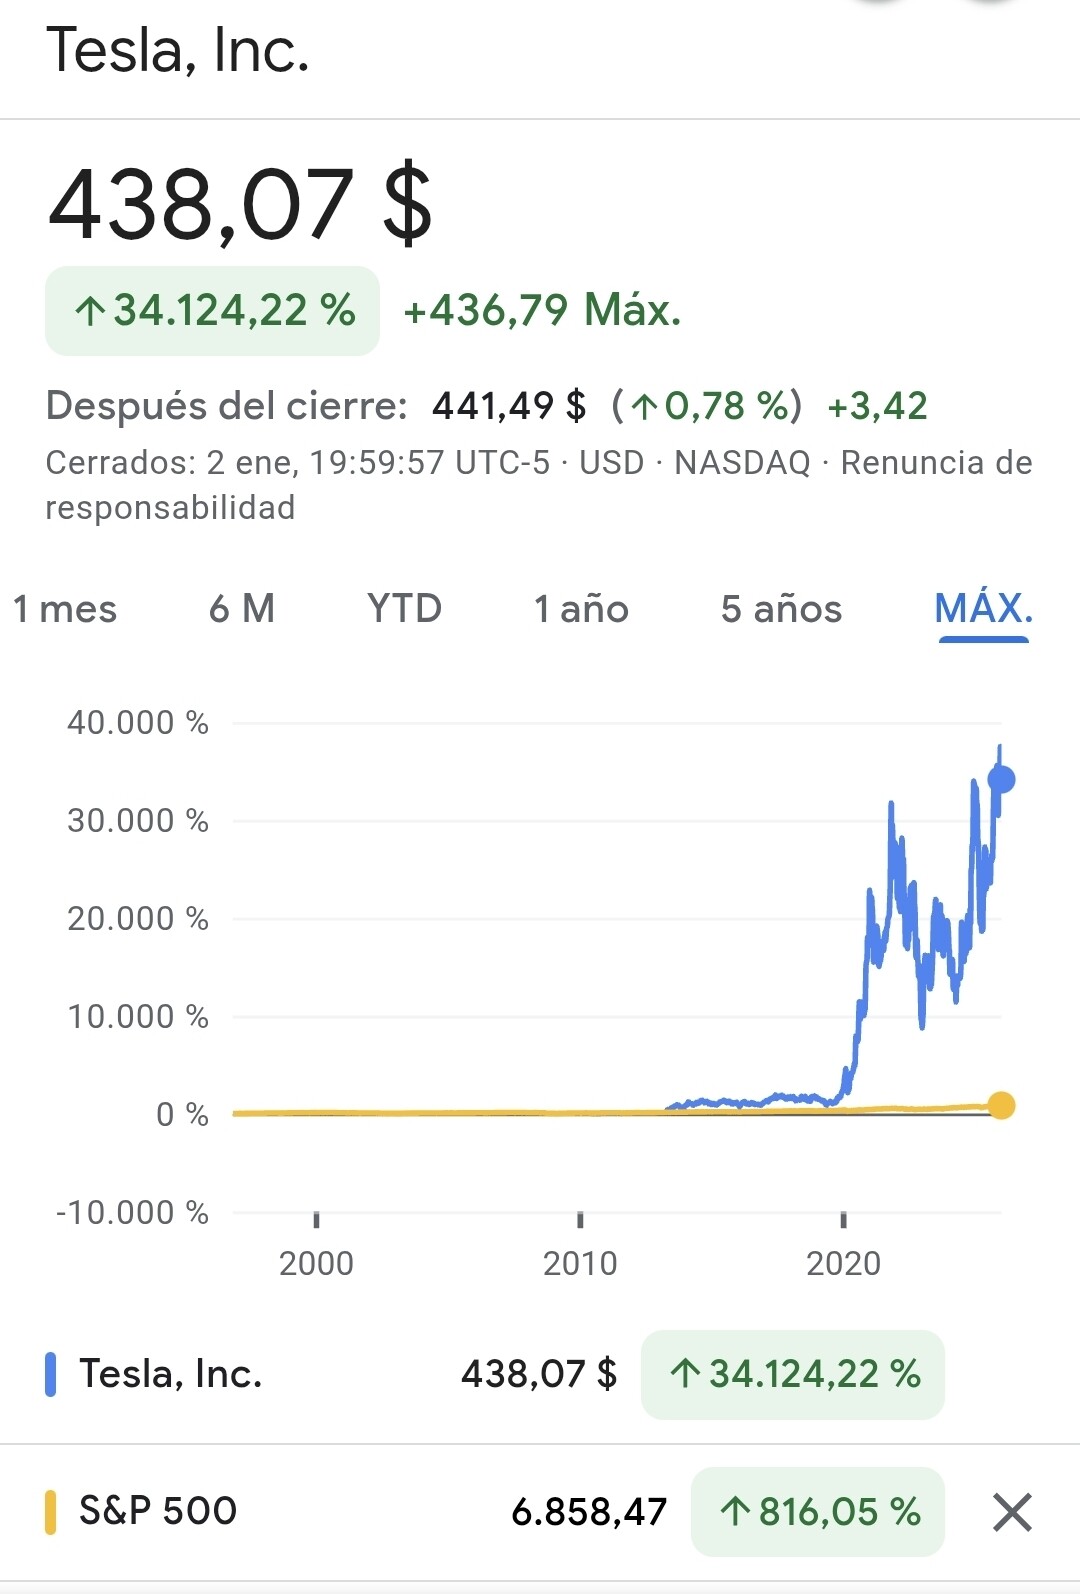Switch to the 6 M range tab
Screen dimensions: 1080x1594
click(x=241, y=609)
